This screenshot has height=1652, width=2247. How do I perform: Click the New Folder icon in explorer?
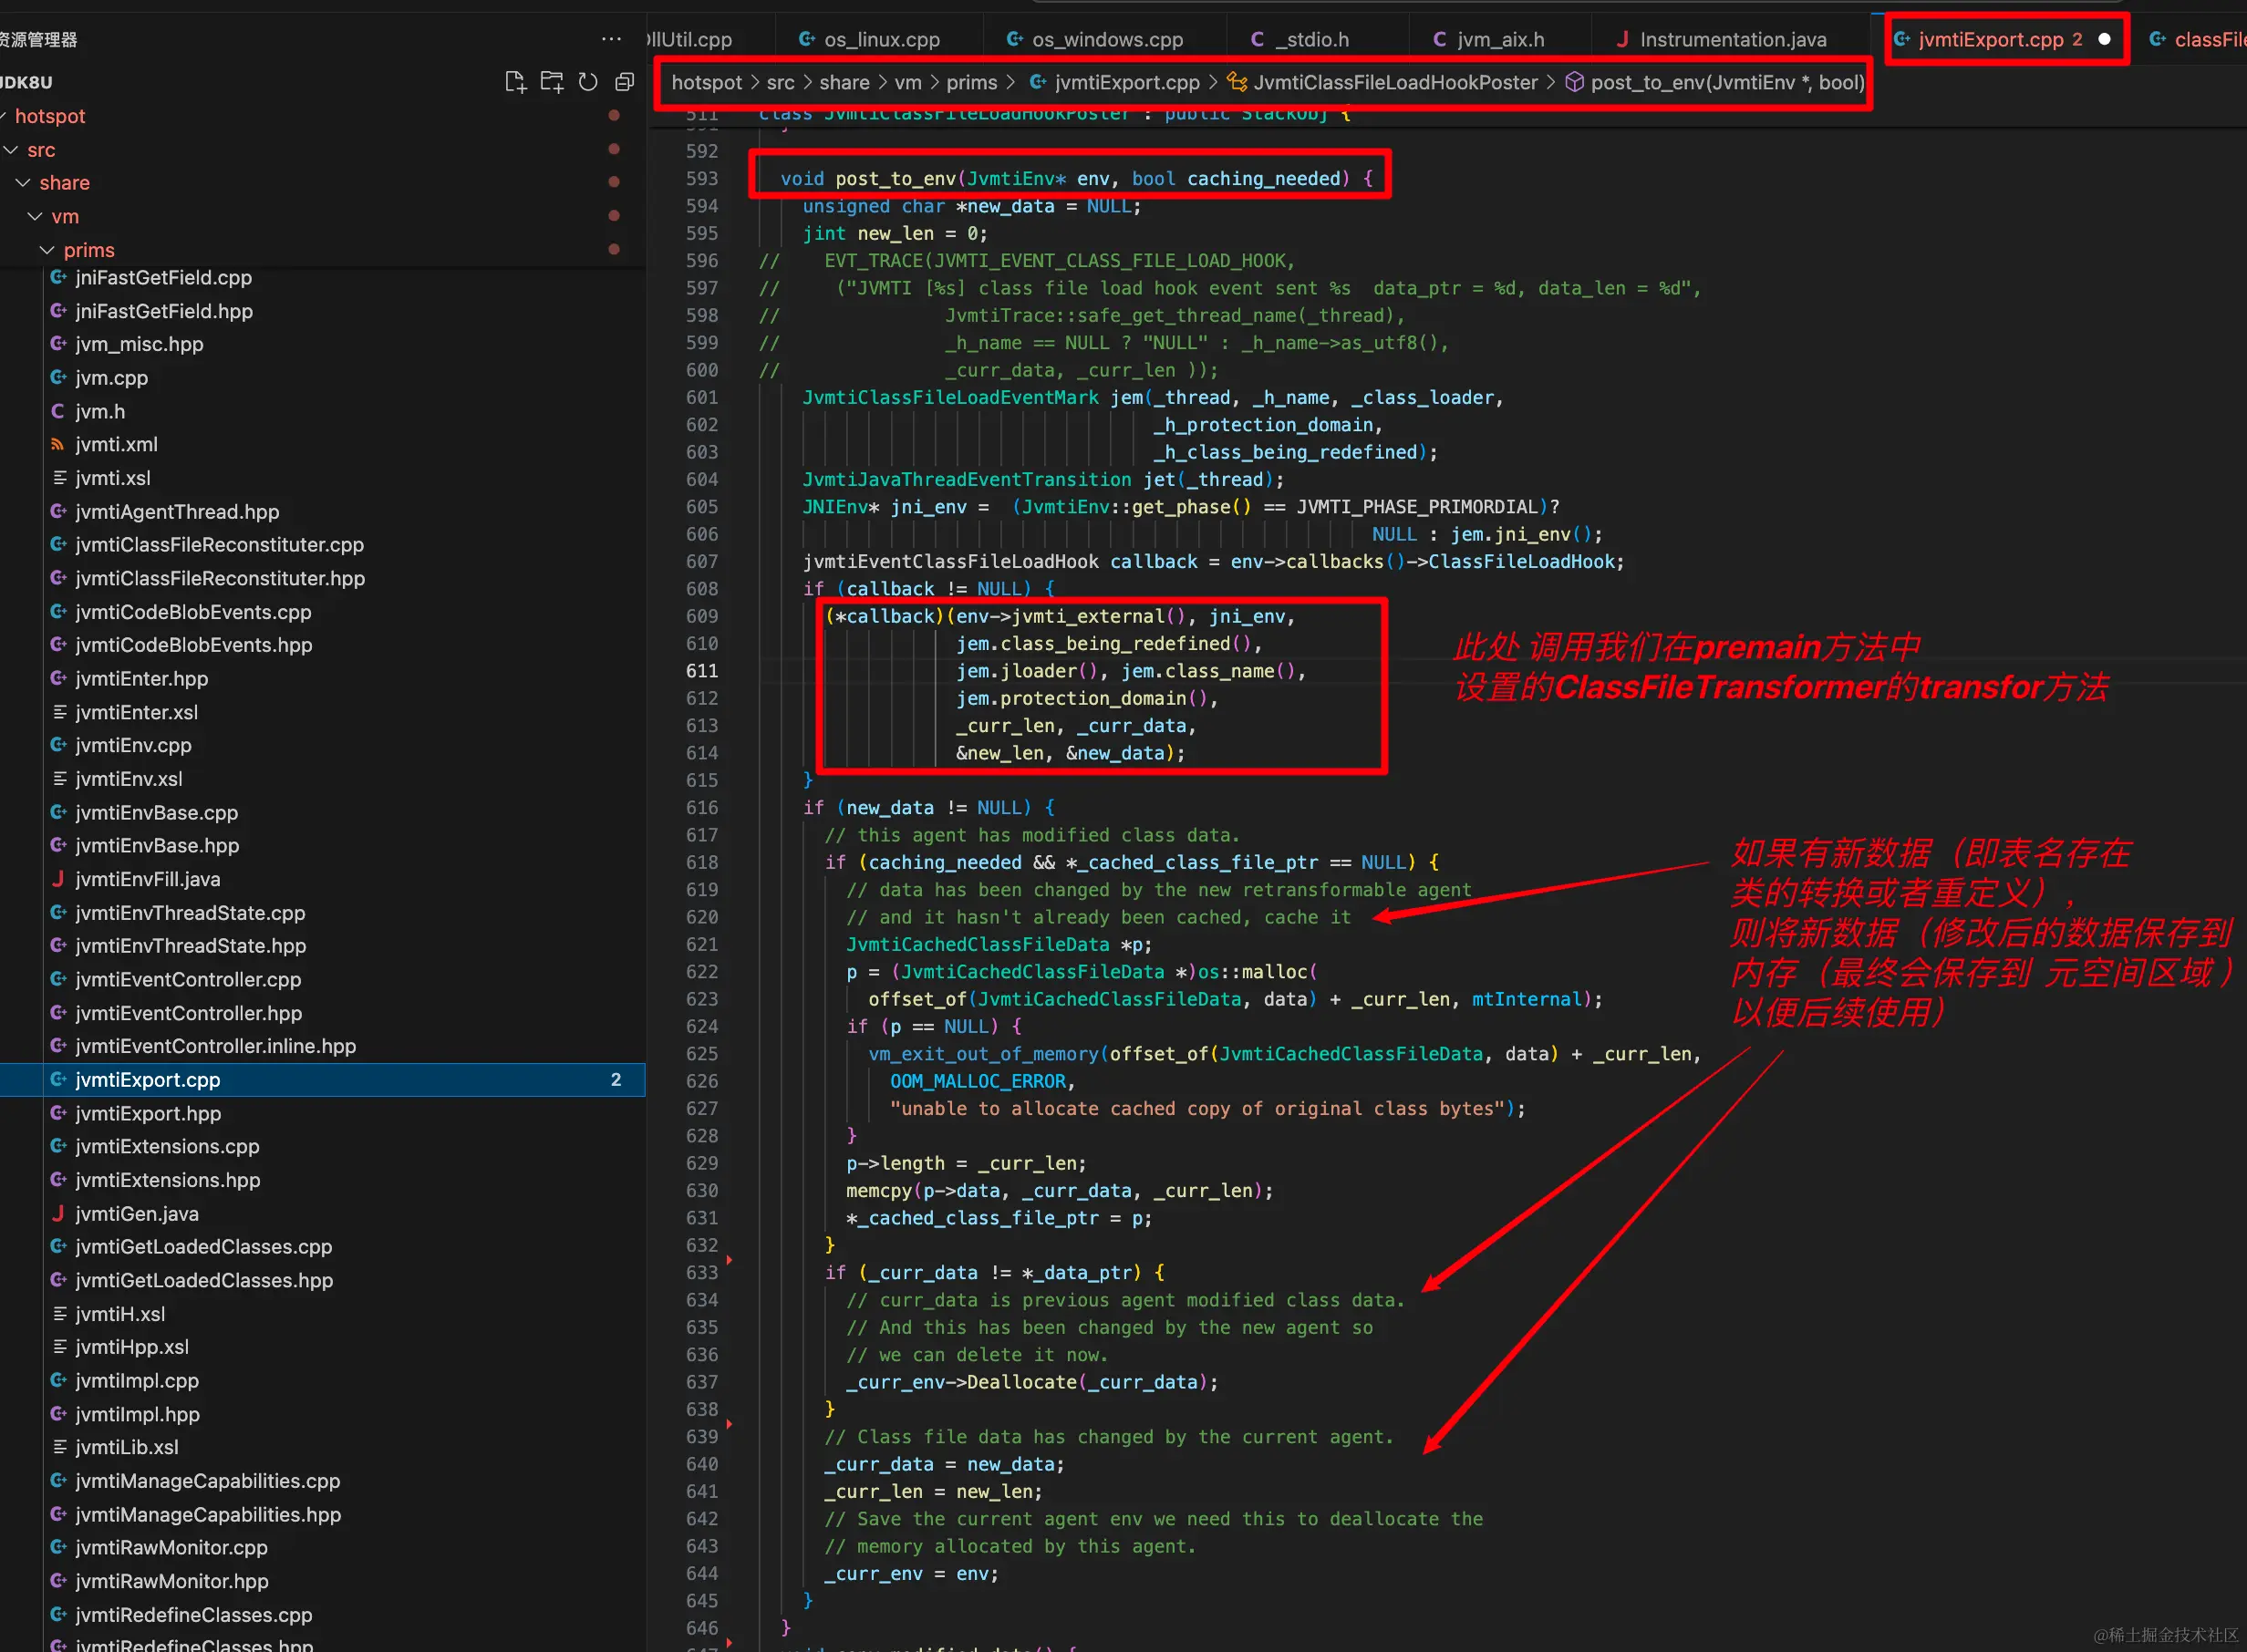(552, 82)
